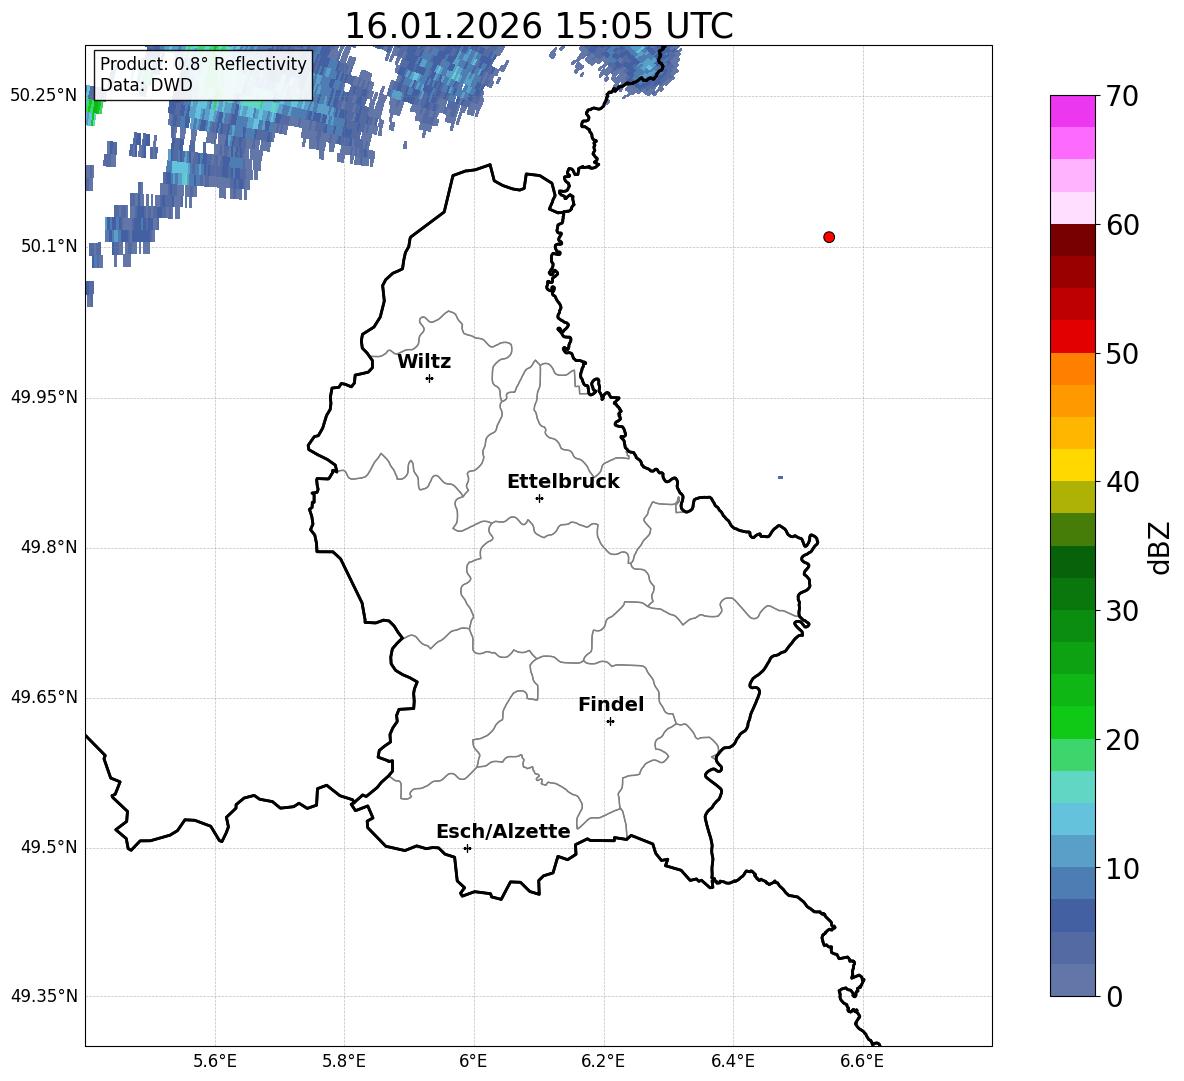Click the Esch/Alzette city label

pos(504,831)
